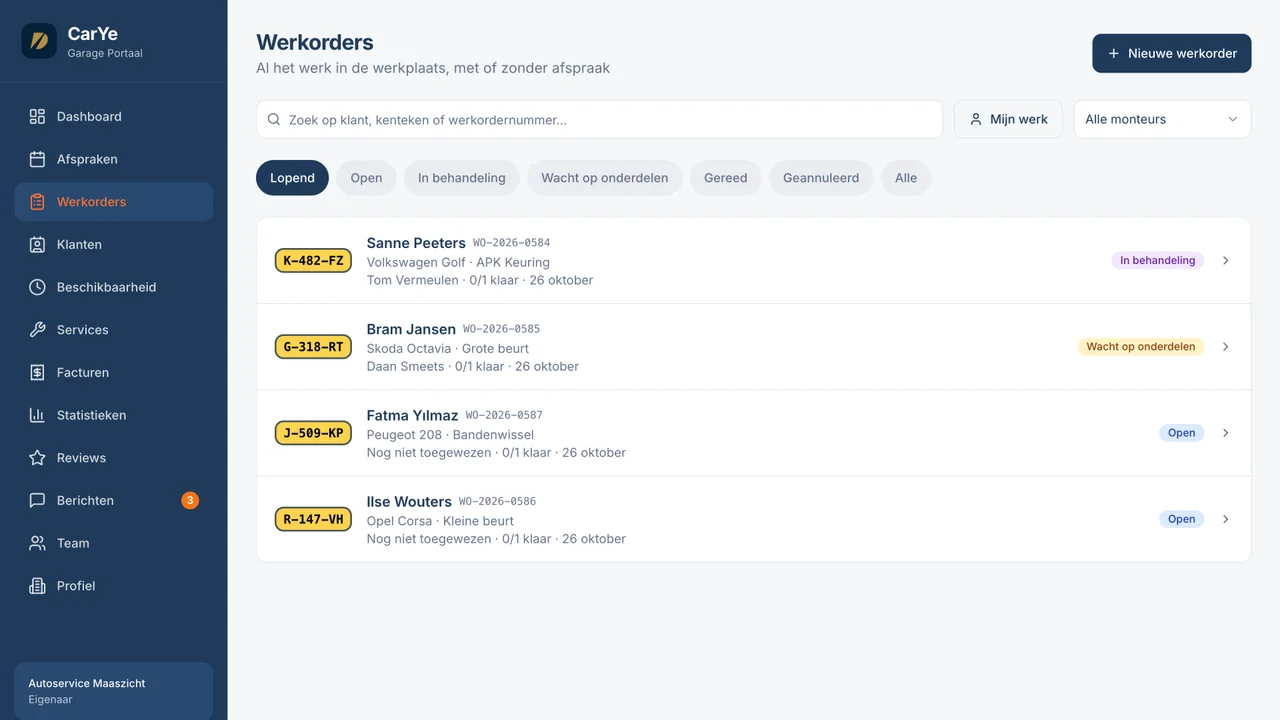
Task: Select the Alle filter tab
Action: click(x=906, y=178)
